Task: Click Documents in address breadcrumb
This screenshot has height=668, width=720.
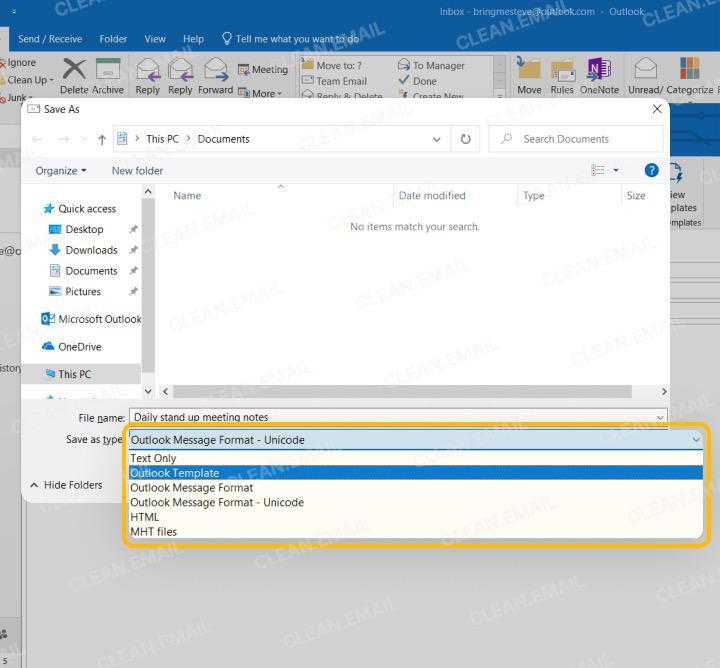Action: 224,139
